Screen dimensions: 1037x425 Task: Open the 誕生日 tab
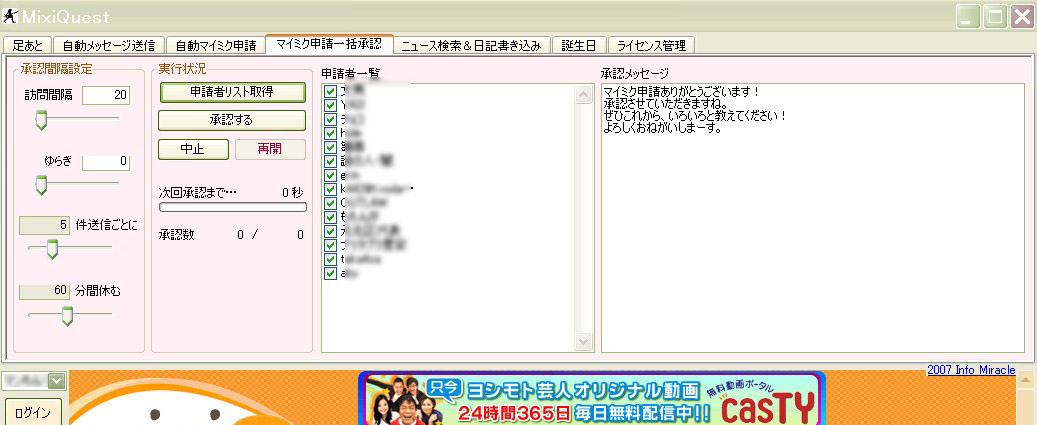(x=579, y=46)
